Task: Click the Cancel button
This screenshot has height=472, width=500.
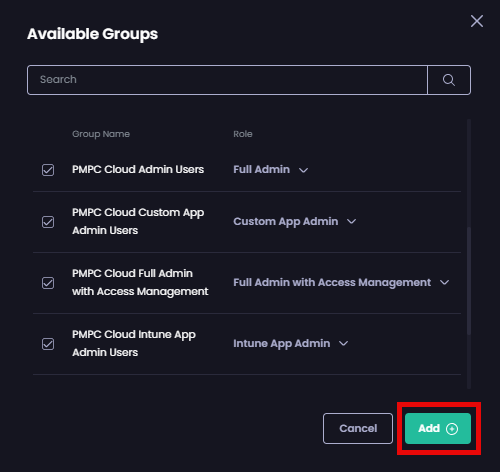Action: click(358, 428)
